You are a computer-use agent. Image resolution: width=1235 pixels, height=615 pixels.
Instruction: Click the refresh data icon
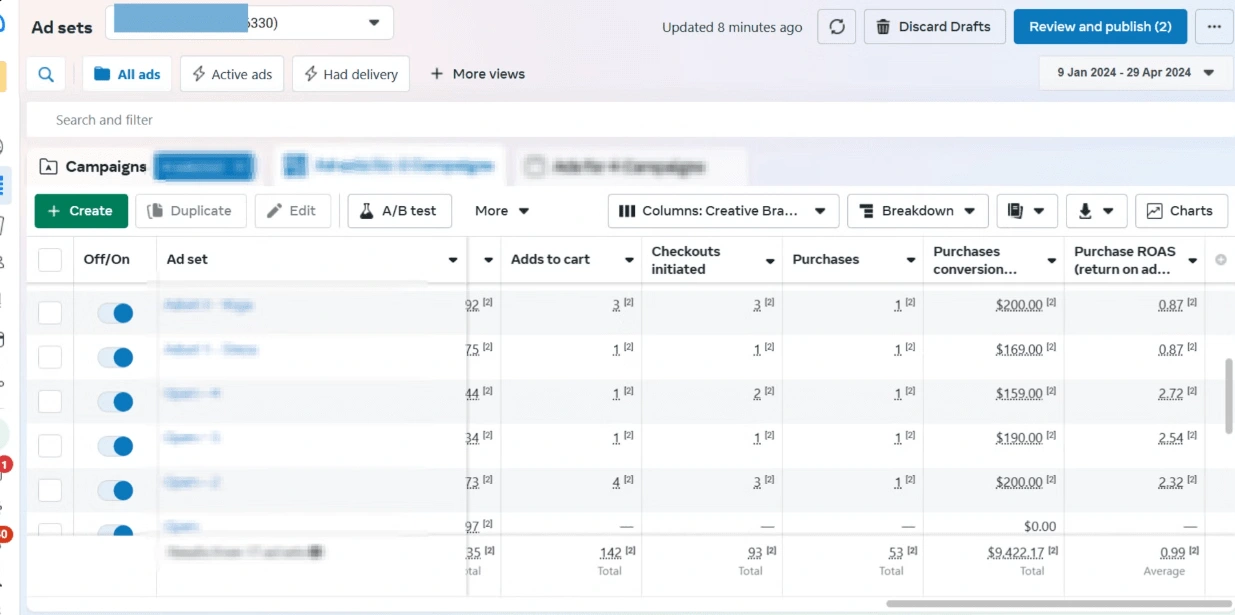(x=836, y=27)
